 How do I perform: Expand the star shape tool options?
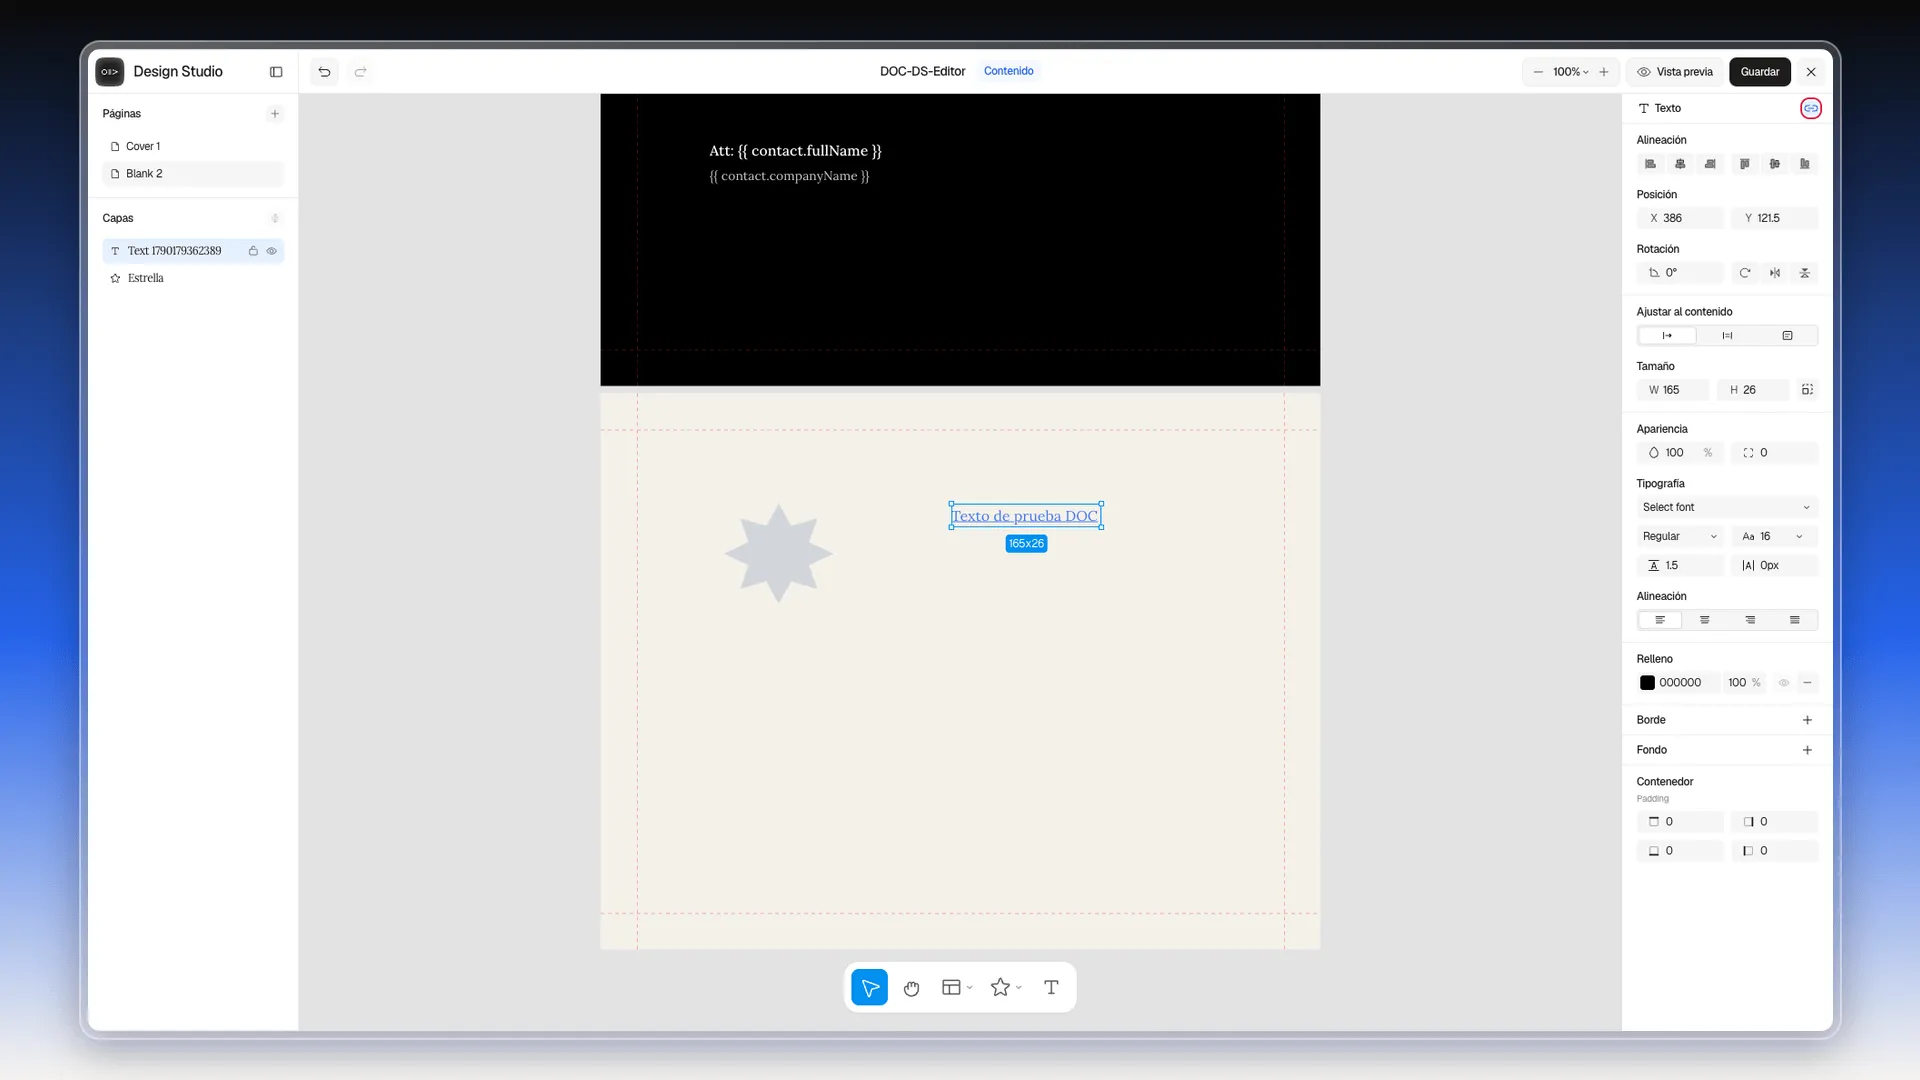point(1019,988)
